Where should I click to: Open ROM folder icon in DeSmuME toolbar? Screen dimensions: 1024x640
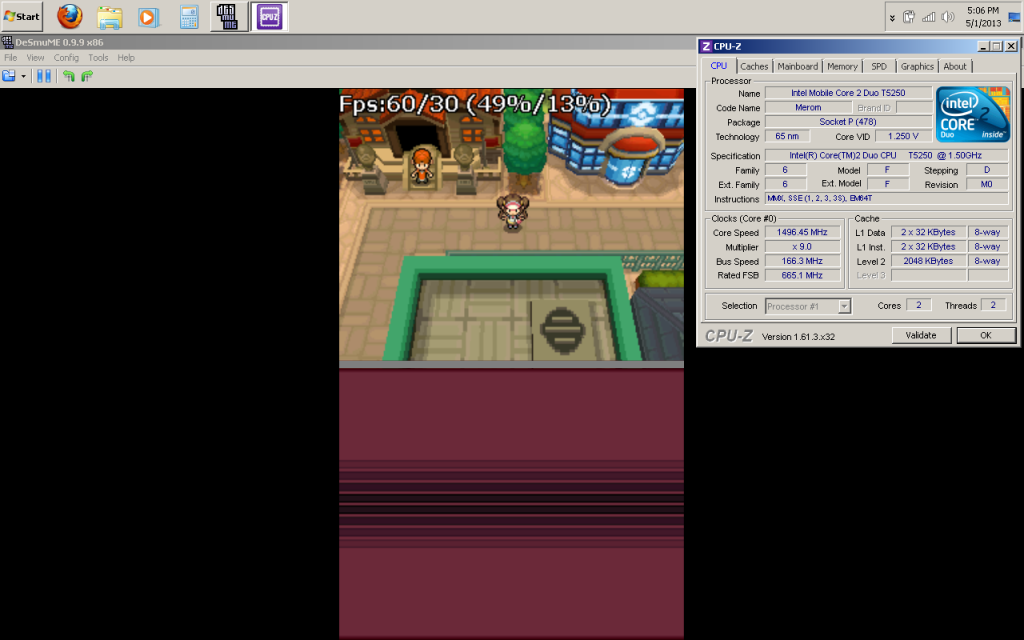pos(8,76)
